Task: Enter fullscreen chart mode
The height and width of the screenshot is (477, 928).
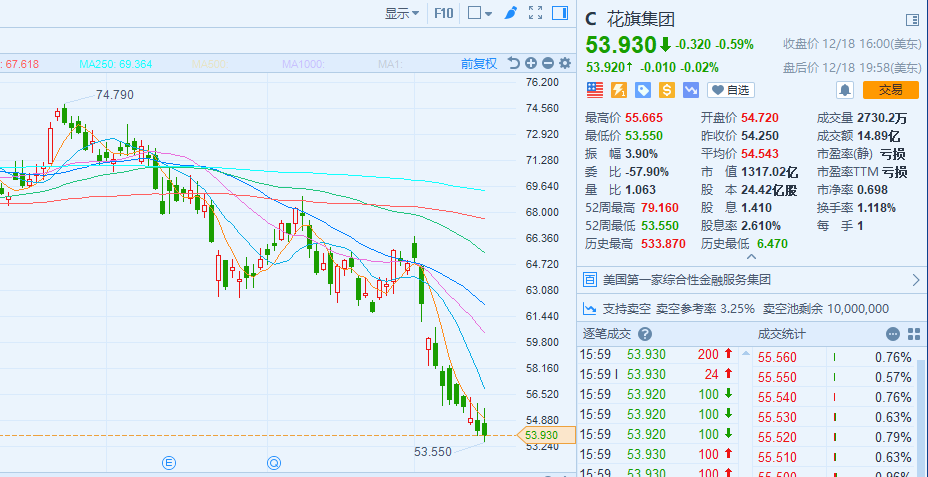Action: point(536,13)
